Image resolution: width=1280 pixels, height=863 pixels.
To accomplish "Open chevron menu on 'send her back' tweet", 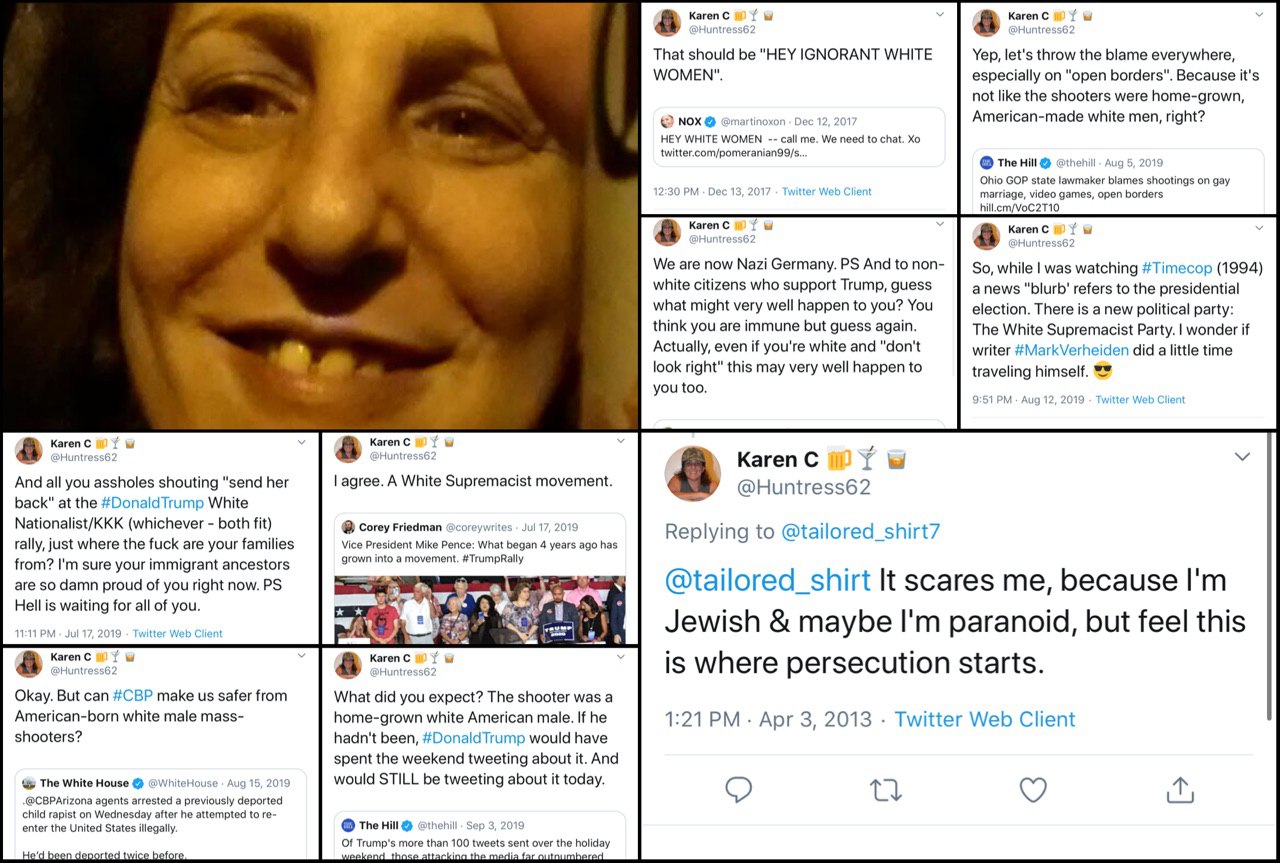I will pyautogui.click(x=302, y=443).
